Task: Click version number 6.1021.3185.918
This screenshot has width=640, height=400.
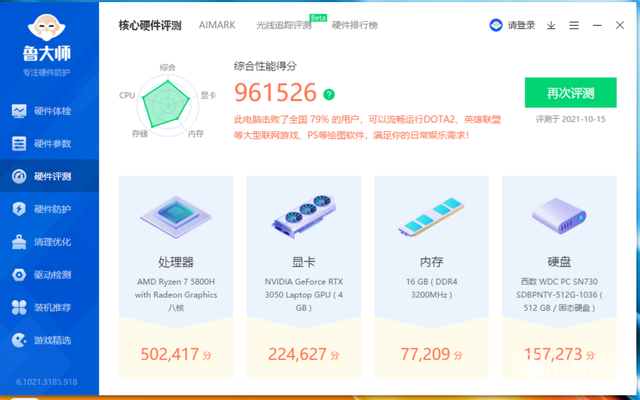Action: pyautogui.click(x=47, y=382)
